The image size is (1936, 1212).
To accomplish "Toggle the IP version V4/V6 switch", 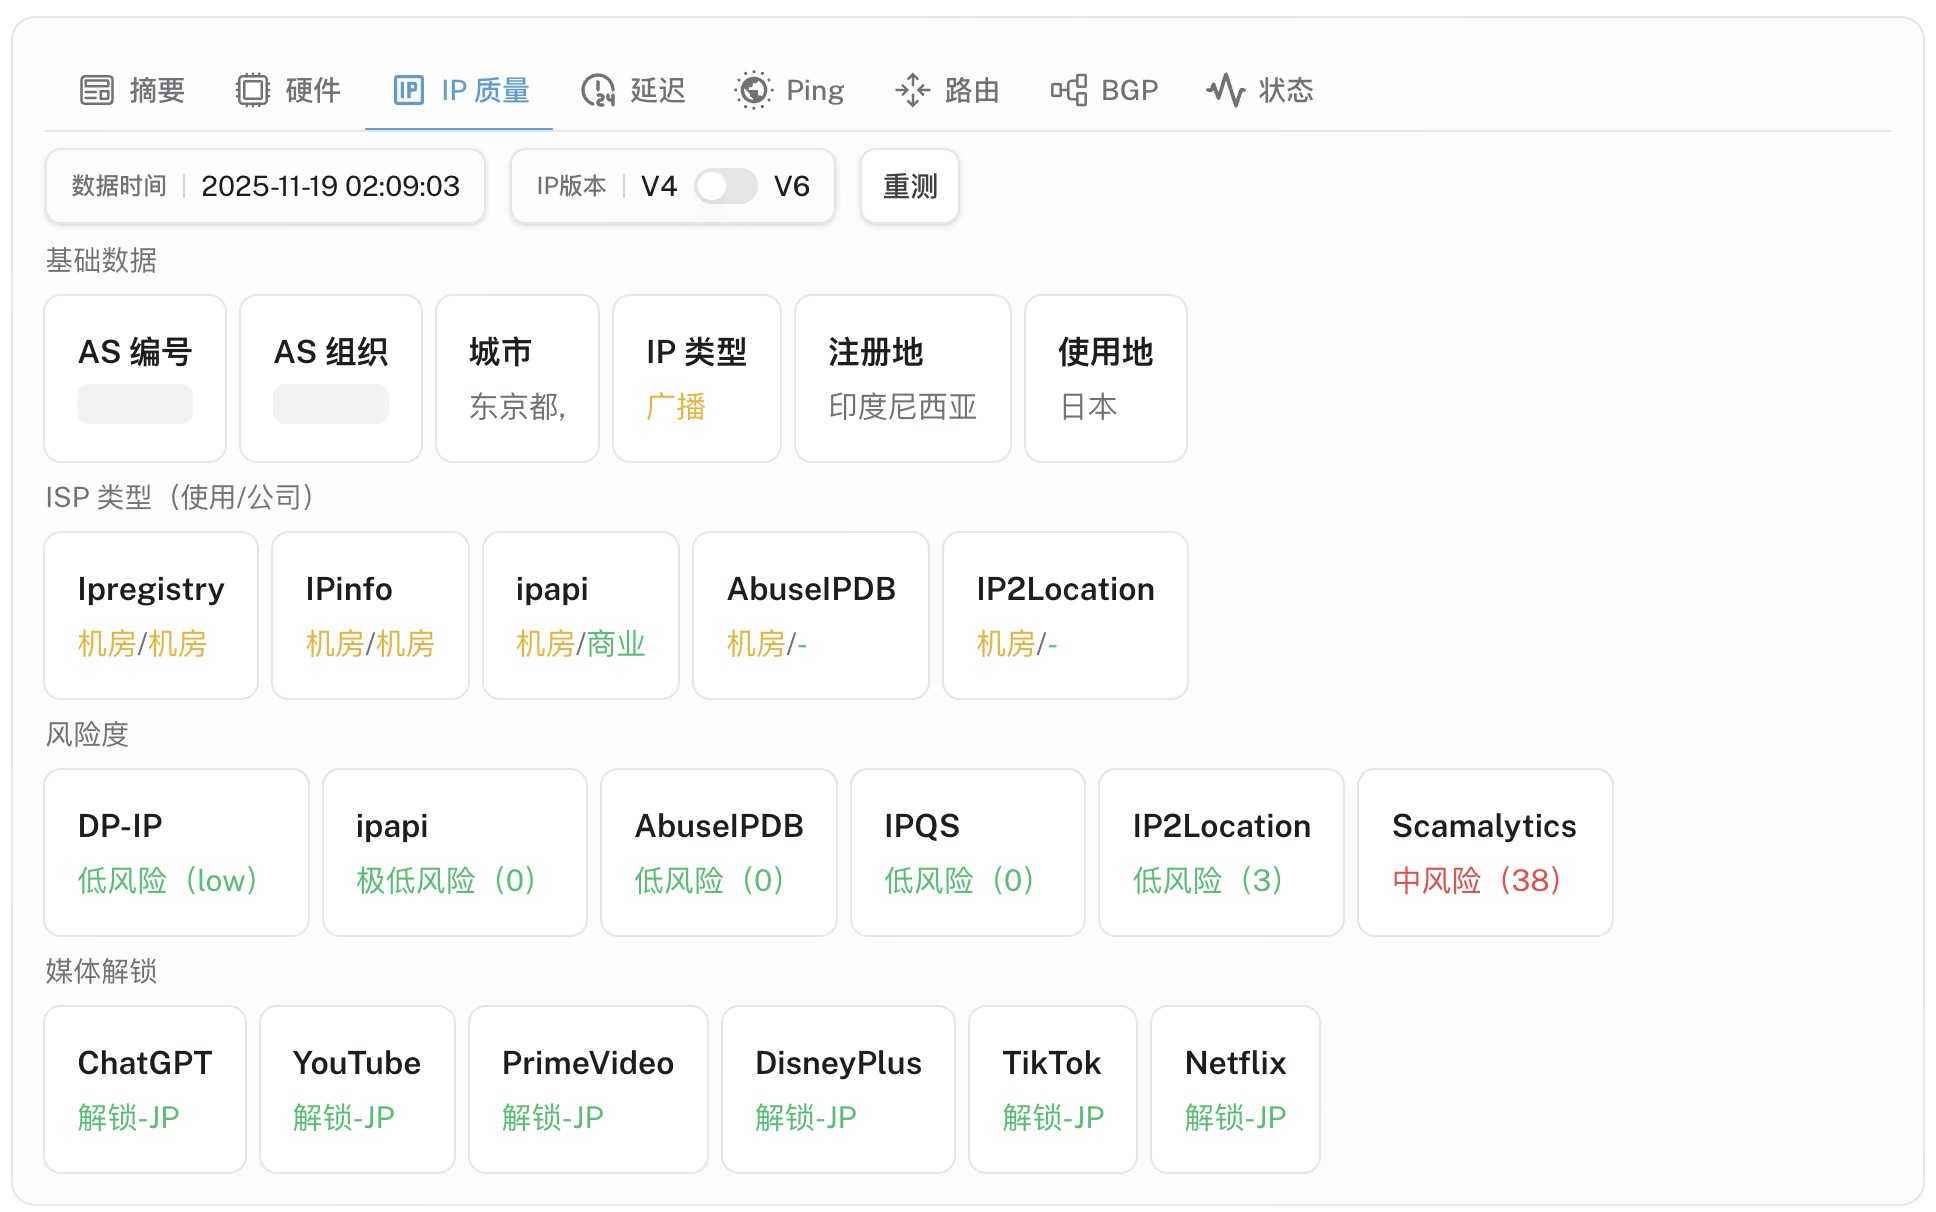I will pyautogui.click(x=726, y=186).
